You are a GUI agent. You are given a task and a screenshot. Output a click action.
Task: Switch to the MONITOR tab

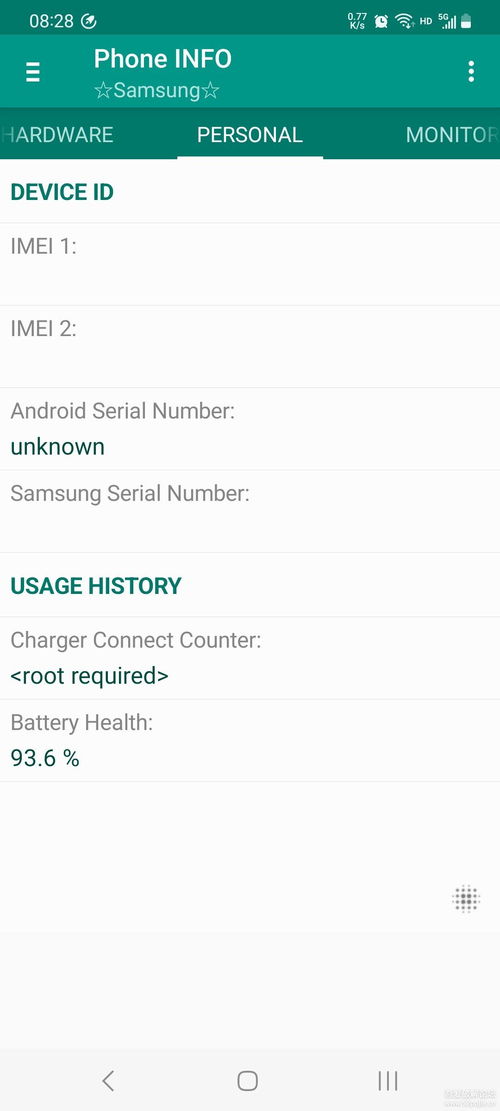pos(450,135)
